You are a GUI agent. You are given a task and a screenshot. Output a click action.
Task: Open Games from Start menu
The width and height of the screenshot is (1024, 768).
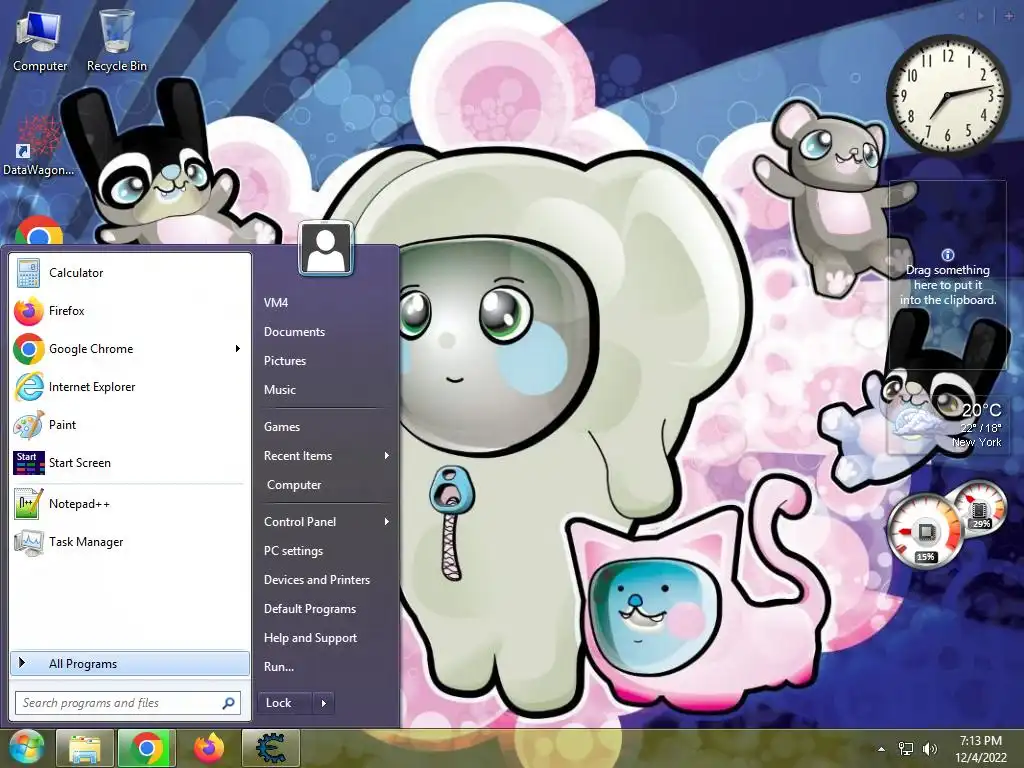click(282, 426)
